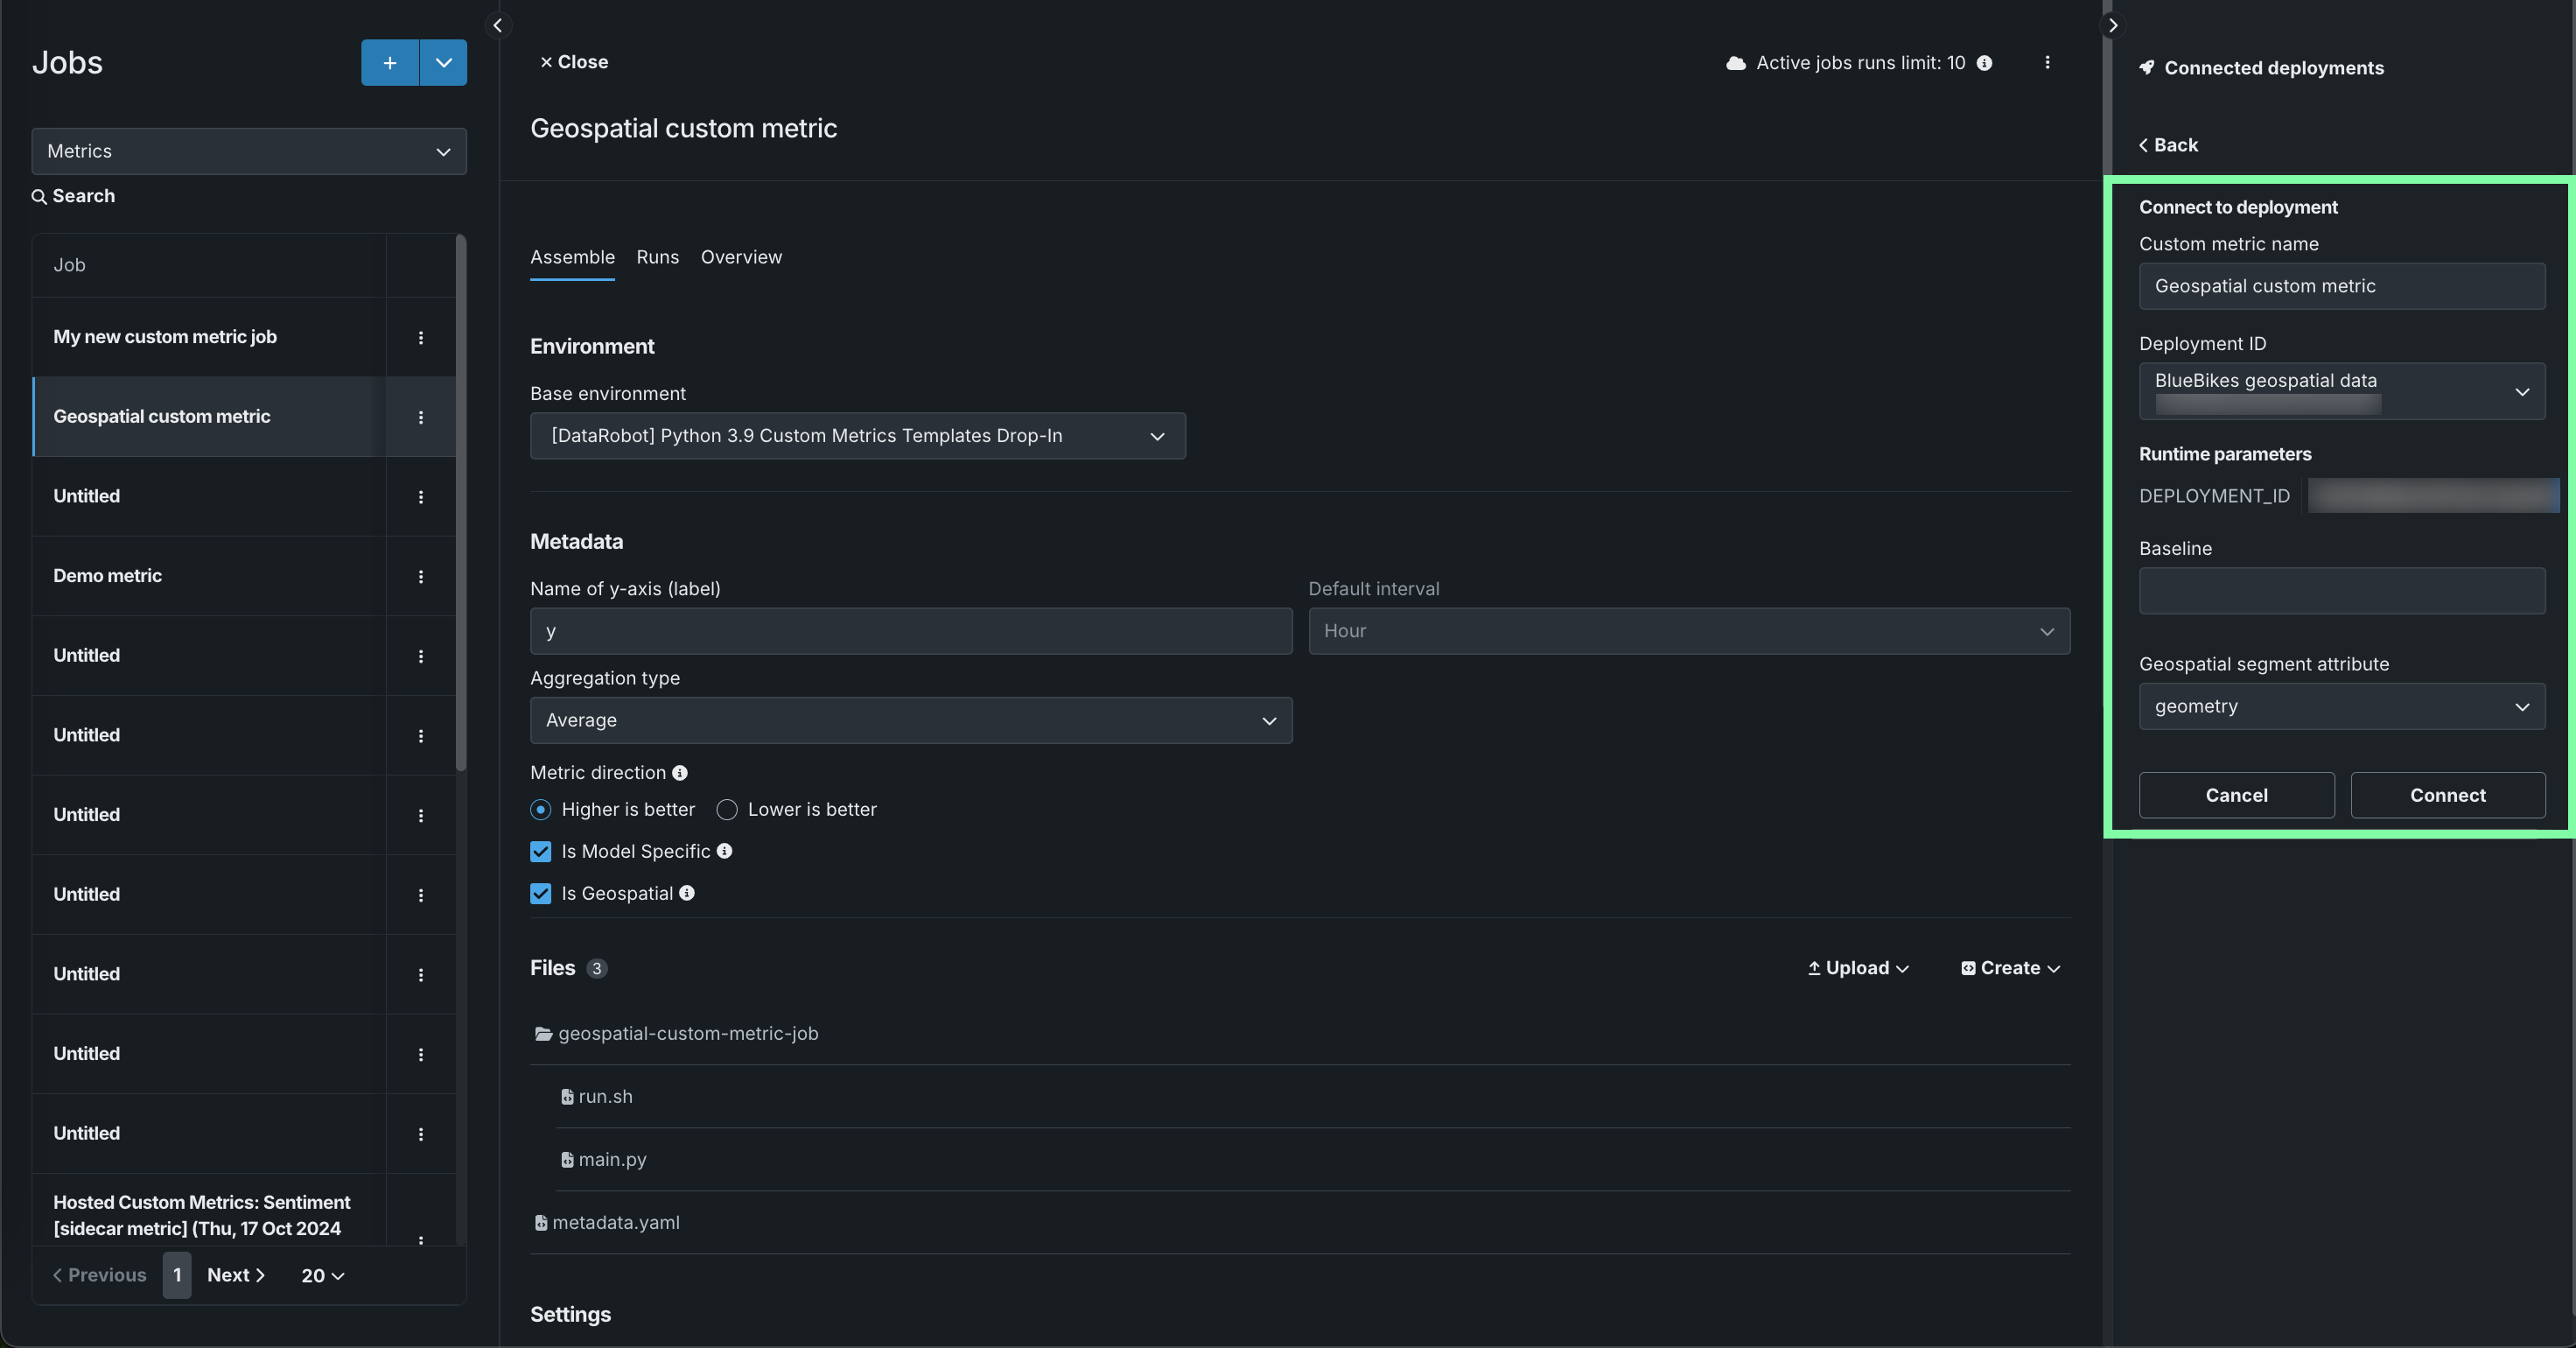The image size is (2576, 1348).
Task: Uncheck Is Model Specific checkbox
Action: pyautogui.click(x=541, y=852)
